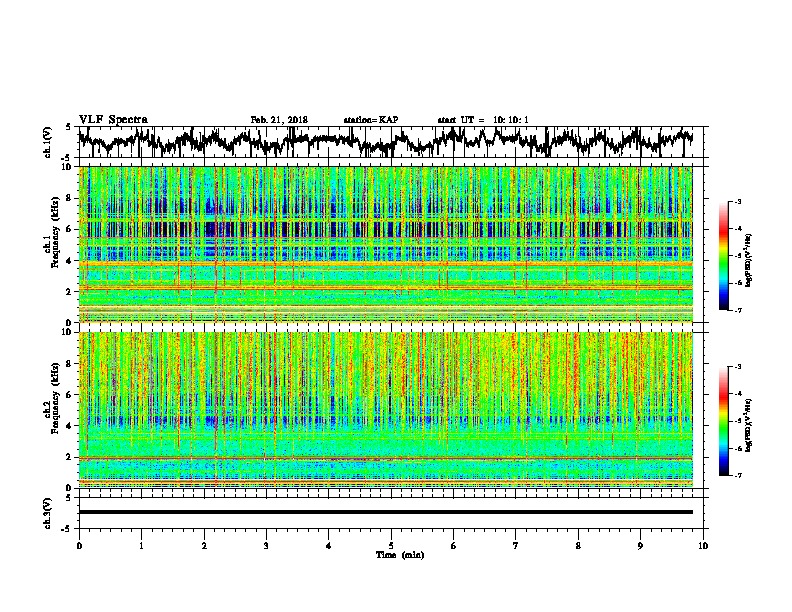The image size is (792, 612).
Task: Click time axis tick label "8"
Action: pyautogui.click(x=578, y=546)
